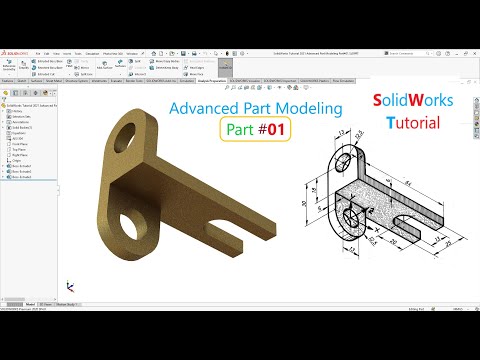This screenshot has width=480, height=360.
Task: Open the Reference Geometry dropdown arrow
Action: (9, 74)
